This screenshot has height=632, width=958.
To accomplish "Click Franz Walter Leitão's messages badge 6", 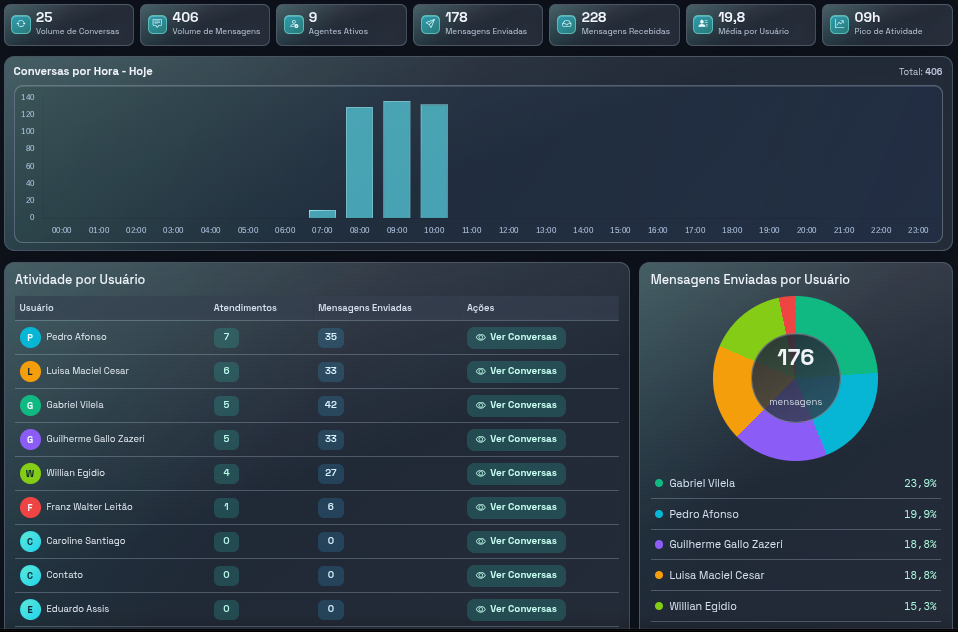I will (331, 507).
